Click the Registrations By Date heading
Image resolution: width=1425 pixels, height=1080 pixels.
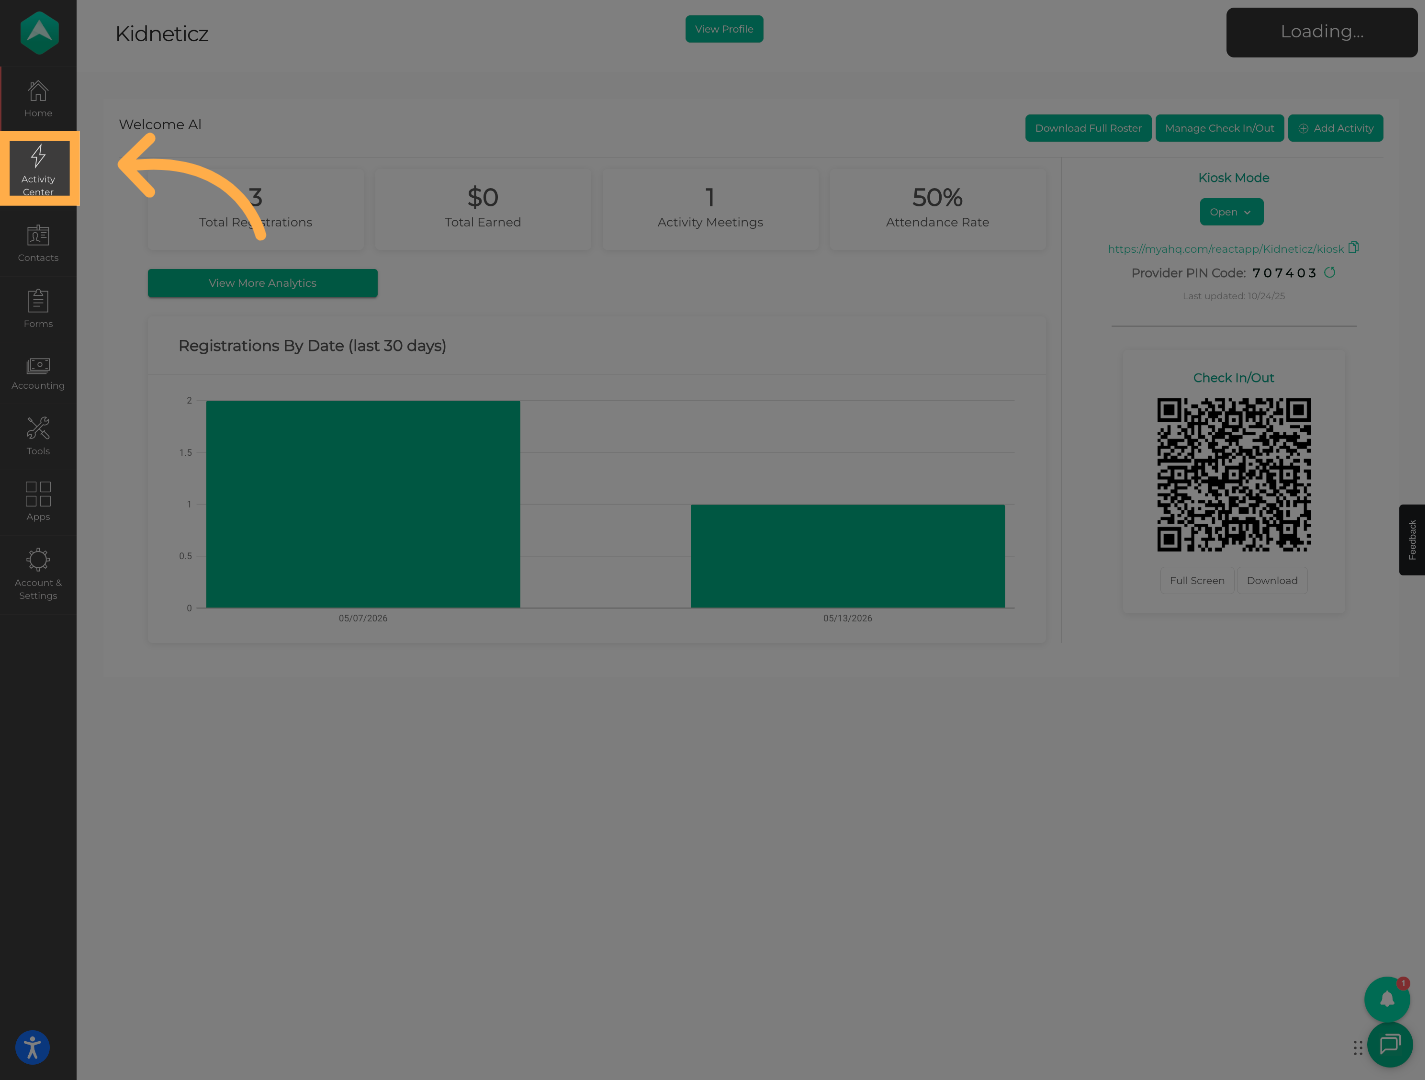(x=312, y=346)
